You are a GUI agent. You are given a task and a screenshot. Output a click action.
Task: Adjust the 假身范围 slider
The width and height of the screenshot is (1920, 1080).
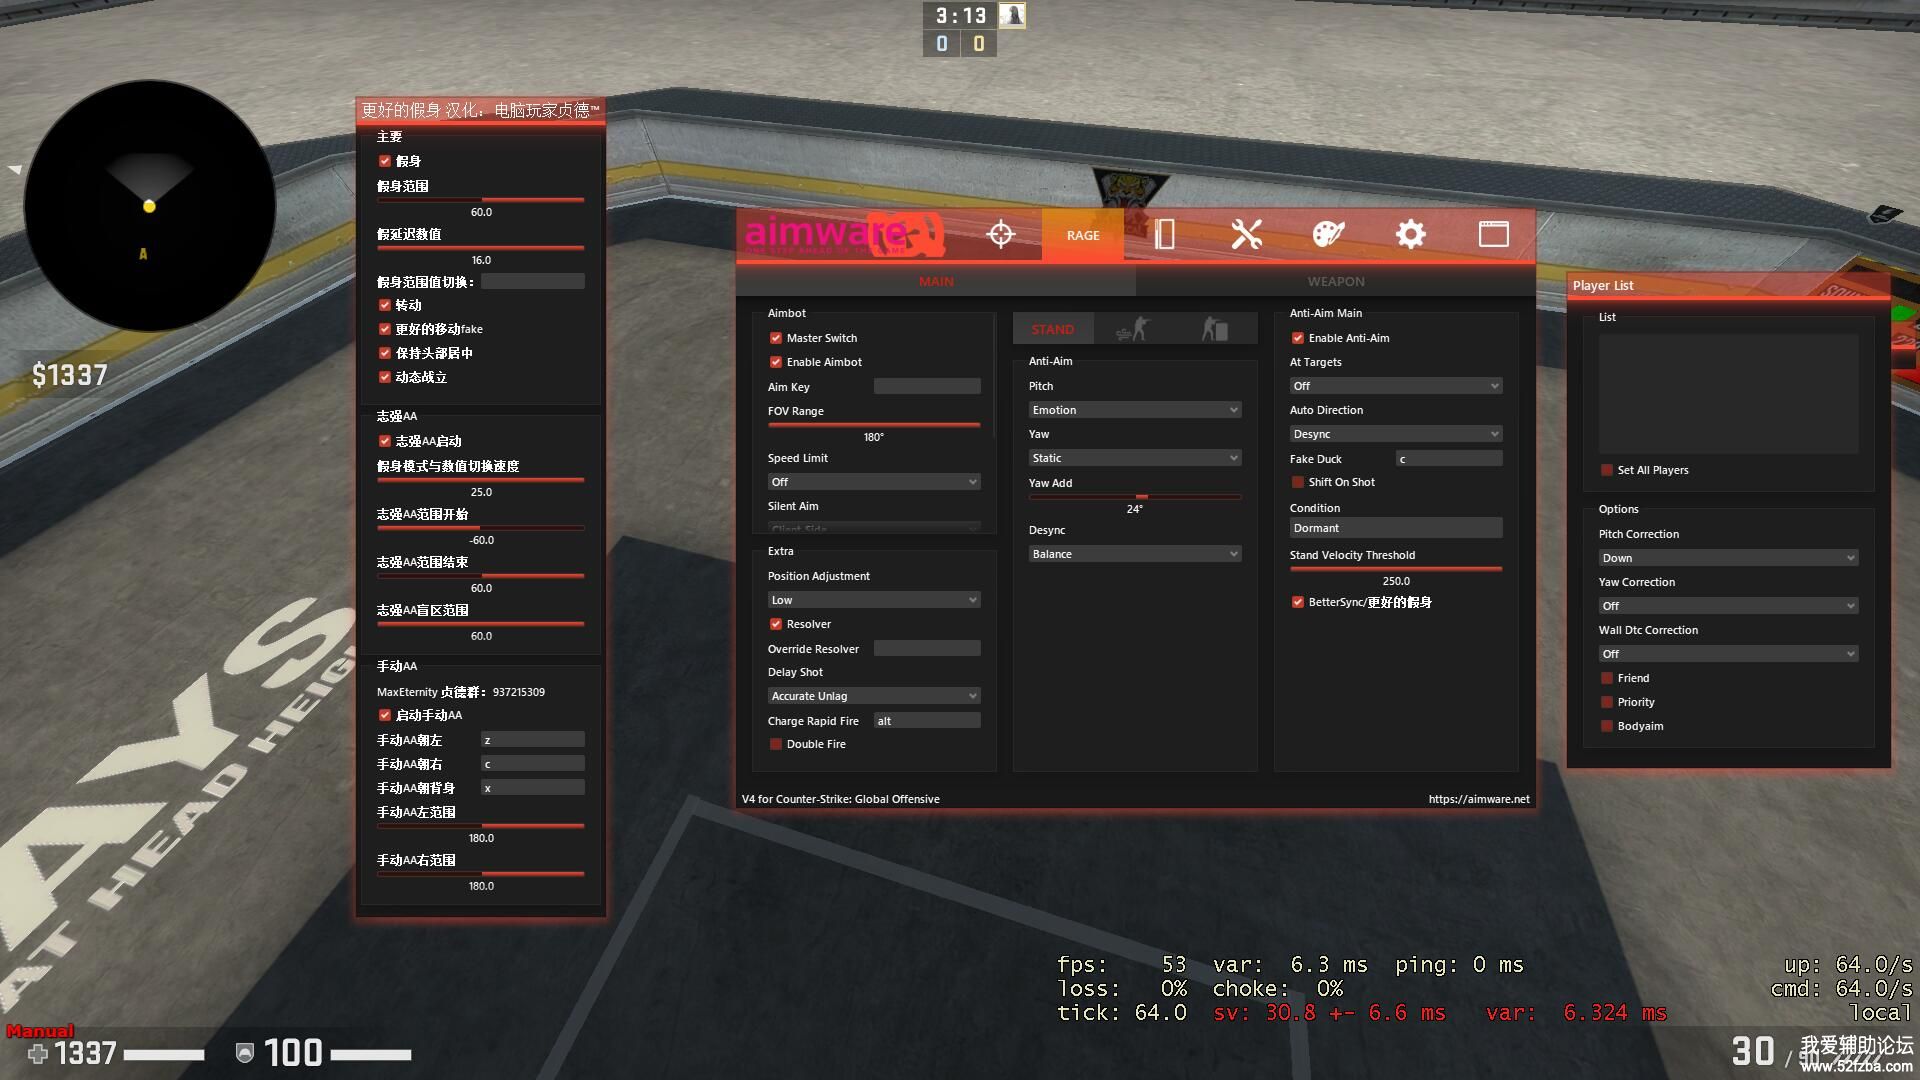pyautogui.click(x=481, y=200)
